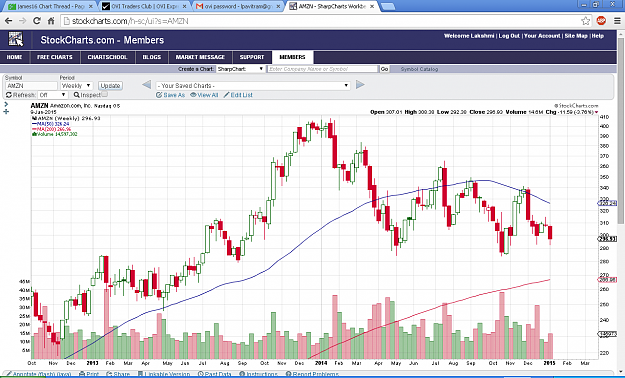Viewport: 625px width, 378px height.
Task: Click the Symbol field containing AMZN
Action: (31, 85)
